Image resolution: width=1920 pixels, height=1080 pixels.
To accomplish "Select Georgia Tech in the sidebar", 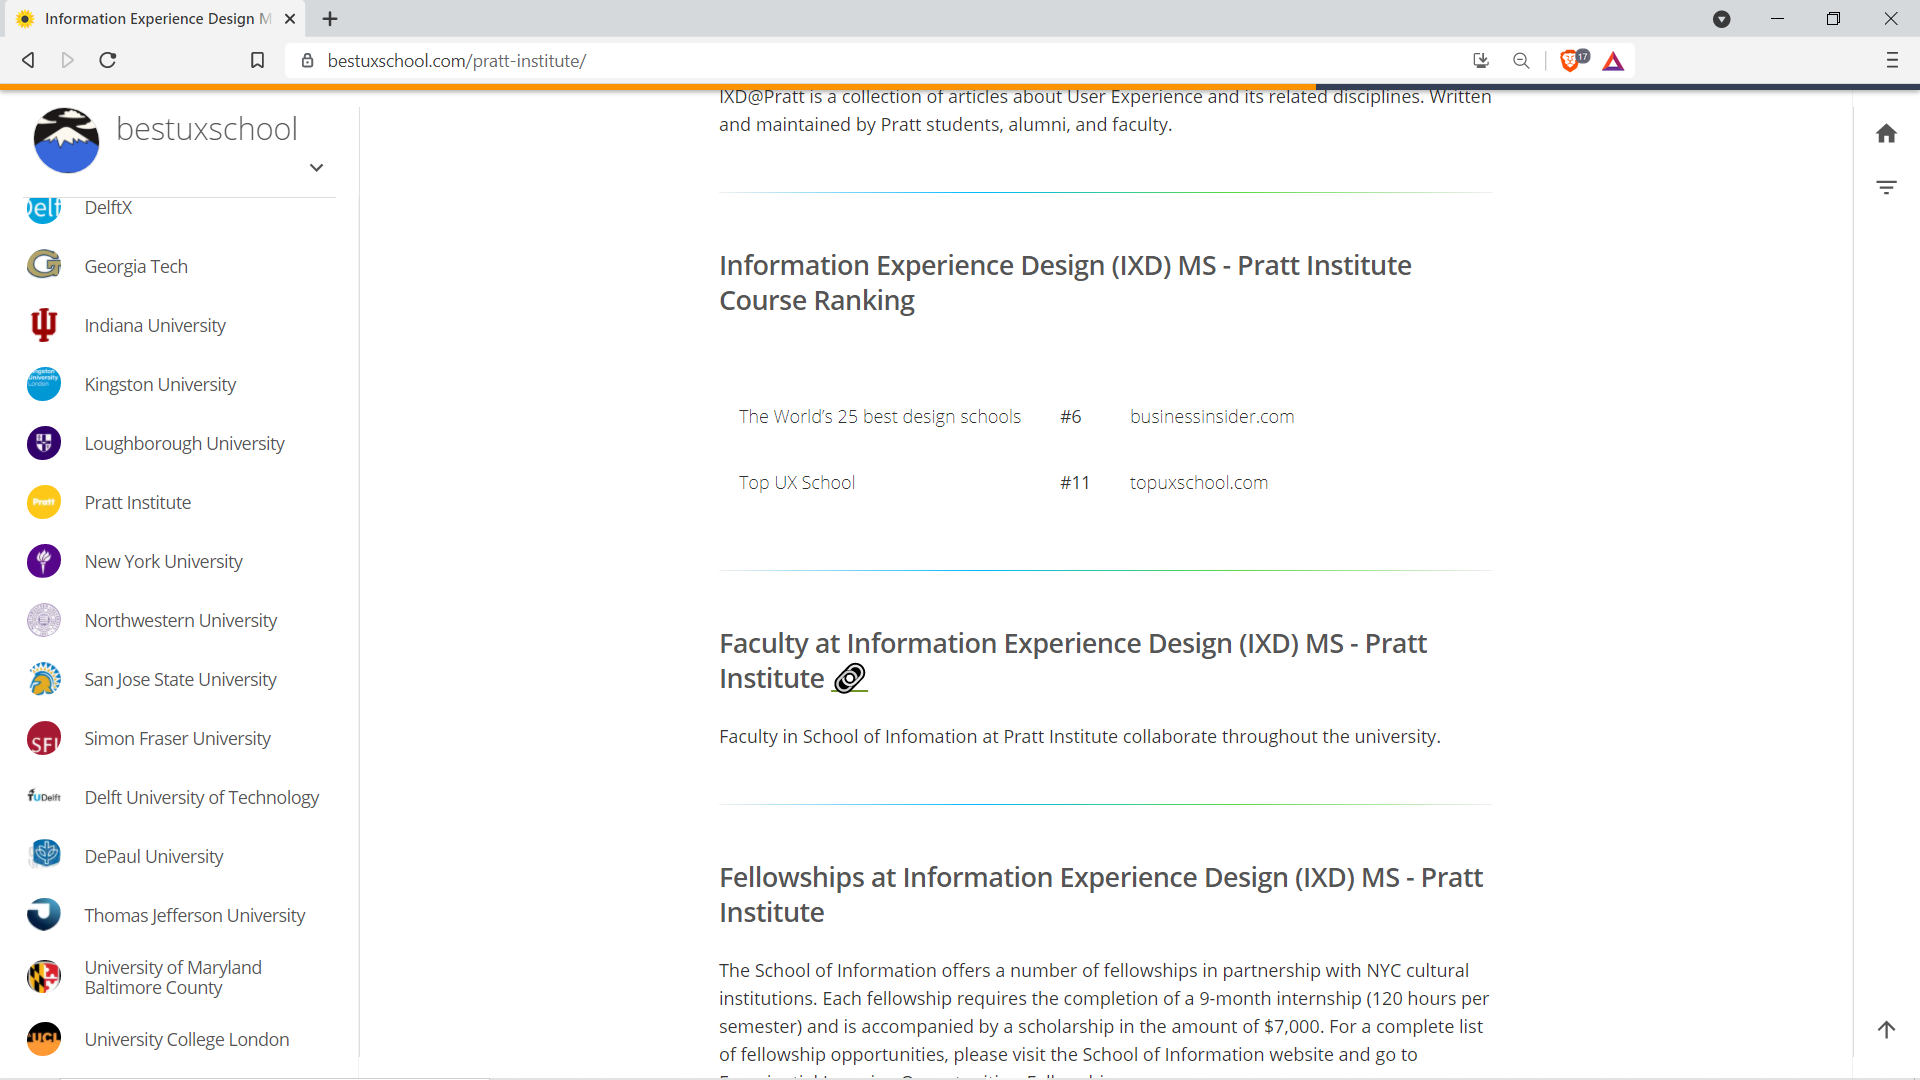I will pos(136,266).
